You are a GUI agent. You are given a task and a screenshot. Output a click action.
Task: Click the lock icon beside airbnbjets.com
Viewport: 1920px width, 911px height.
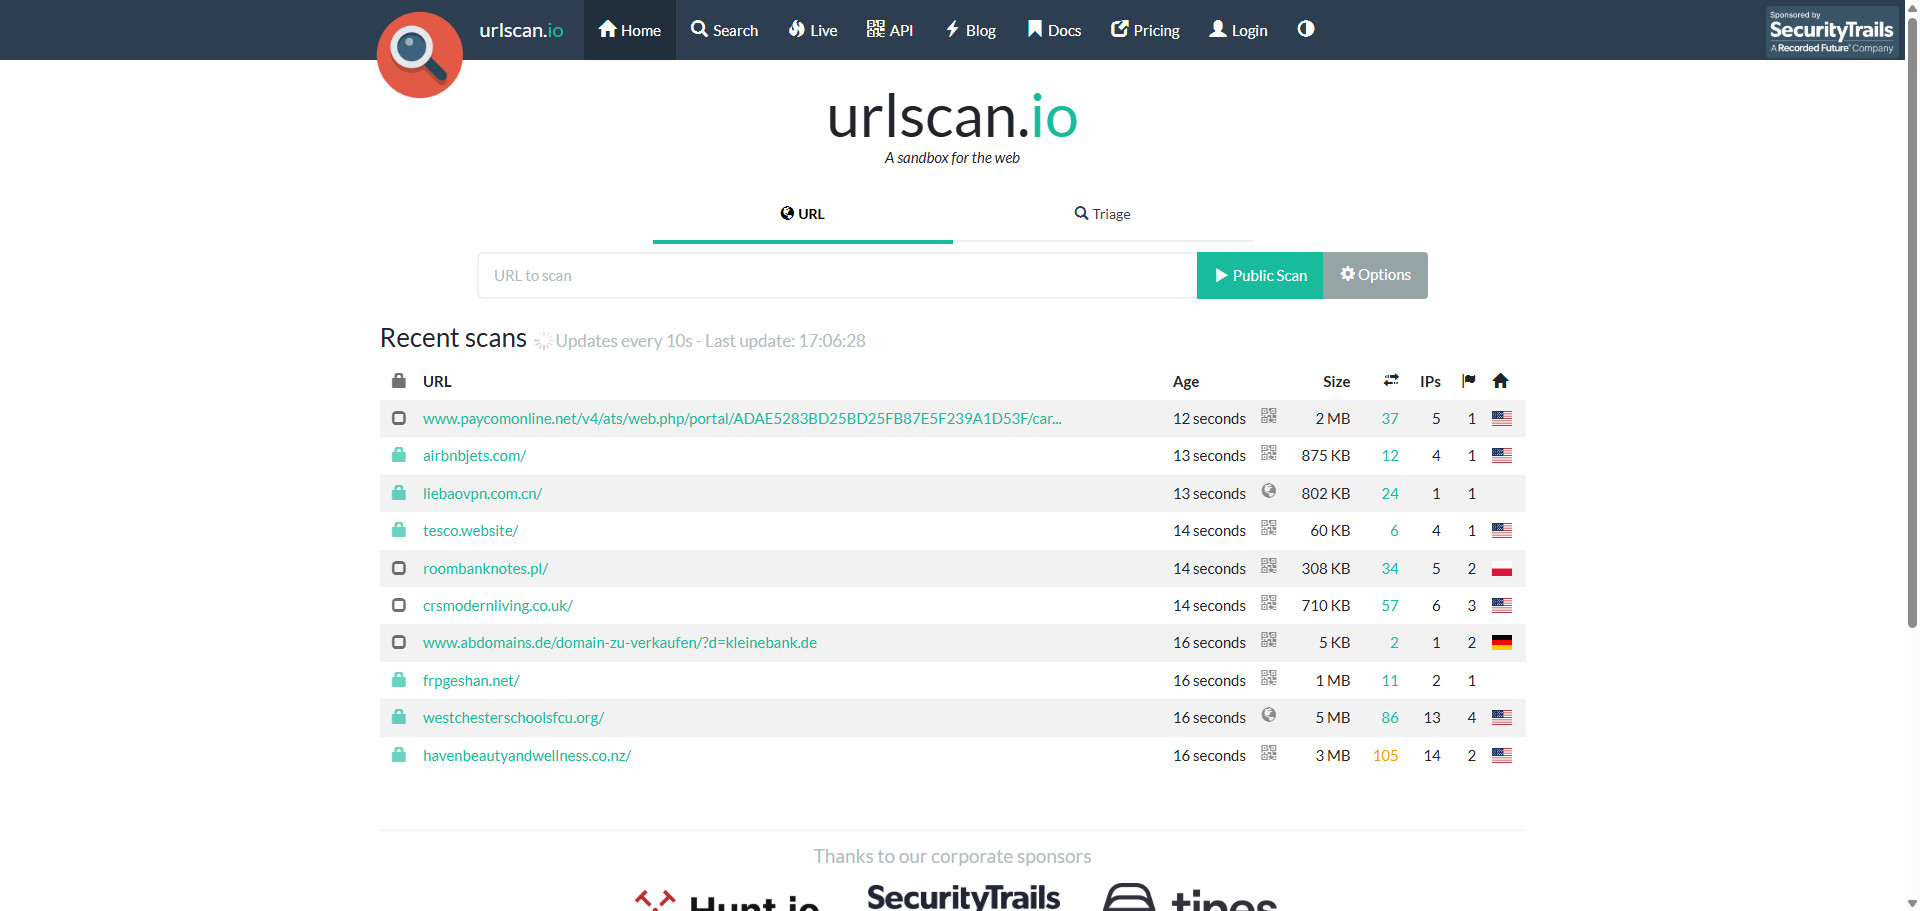pos(399,455)
